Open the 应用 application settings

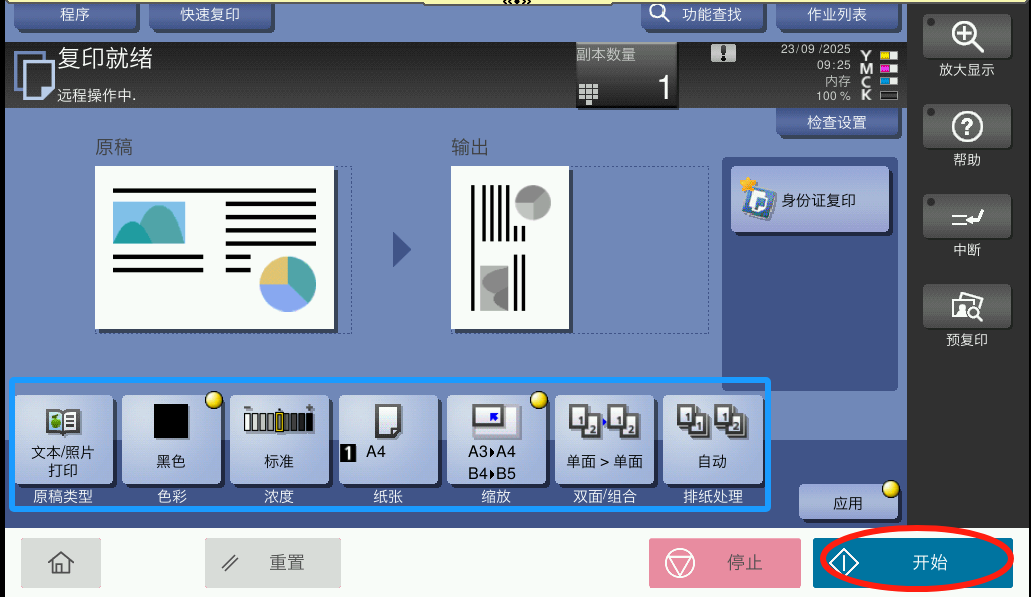tap(848, 503)
